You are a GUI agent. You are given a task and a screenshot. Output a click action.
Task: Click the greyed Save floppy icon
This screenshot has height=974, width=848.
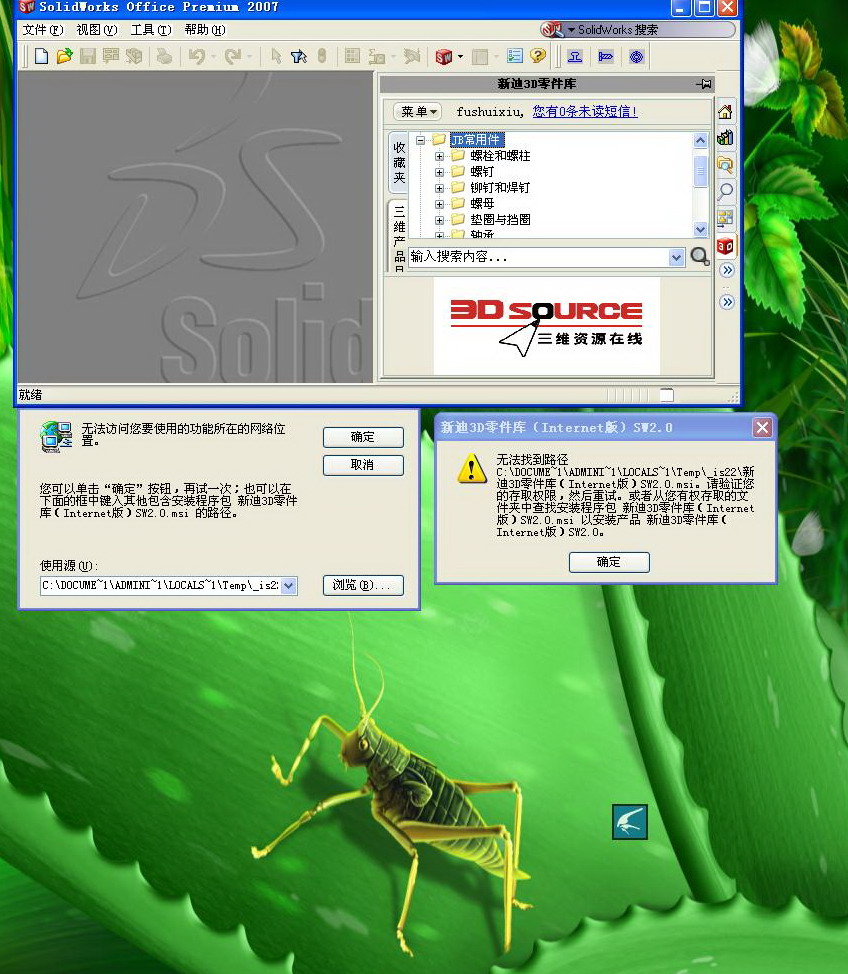point(88,57)
